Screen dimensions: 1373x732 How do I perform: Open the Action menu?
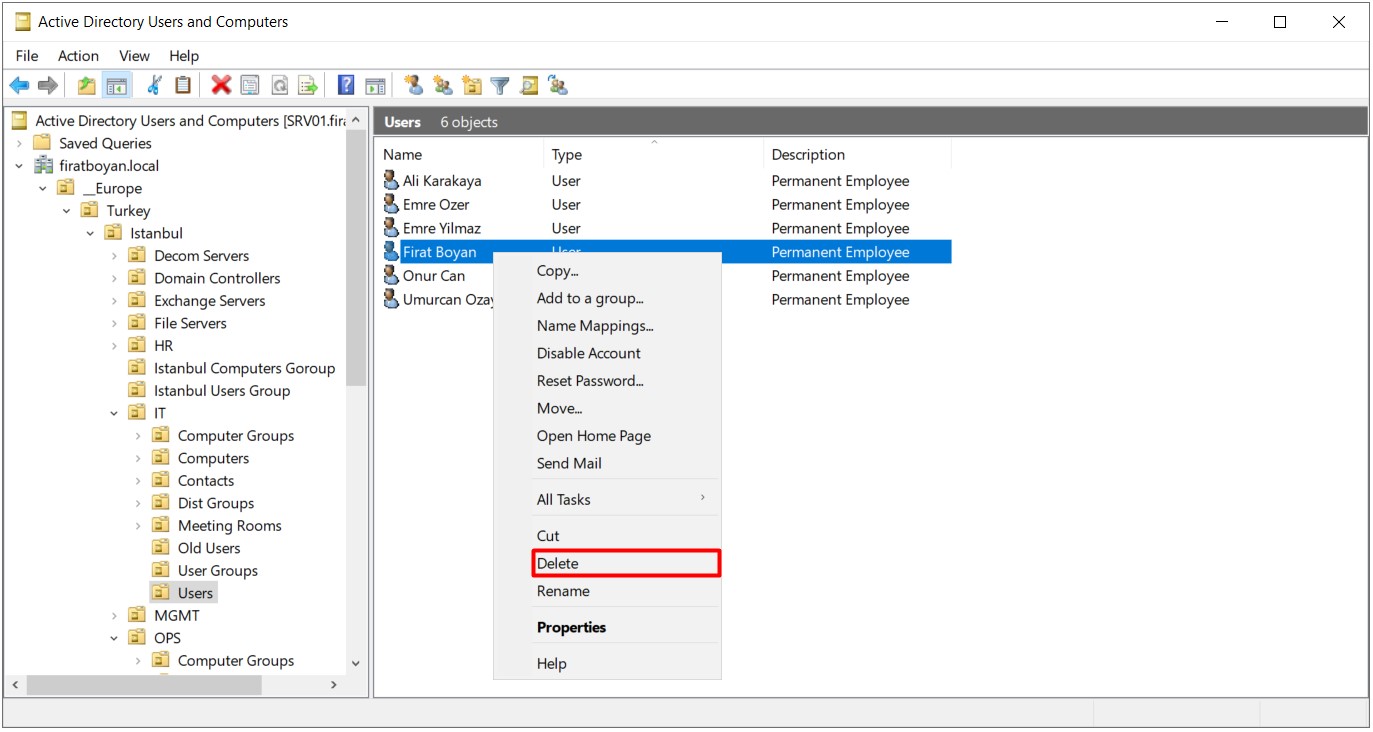[78, 56]
